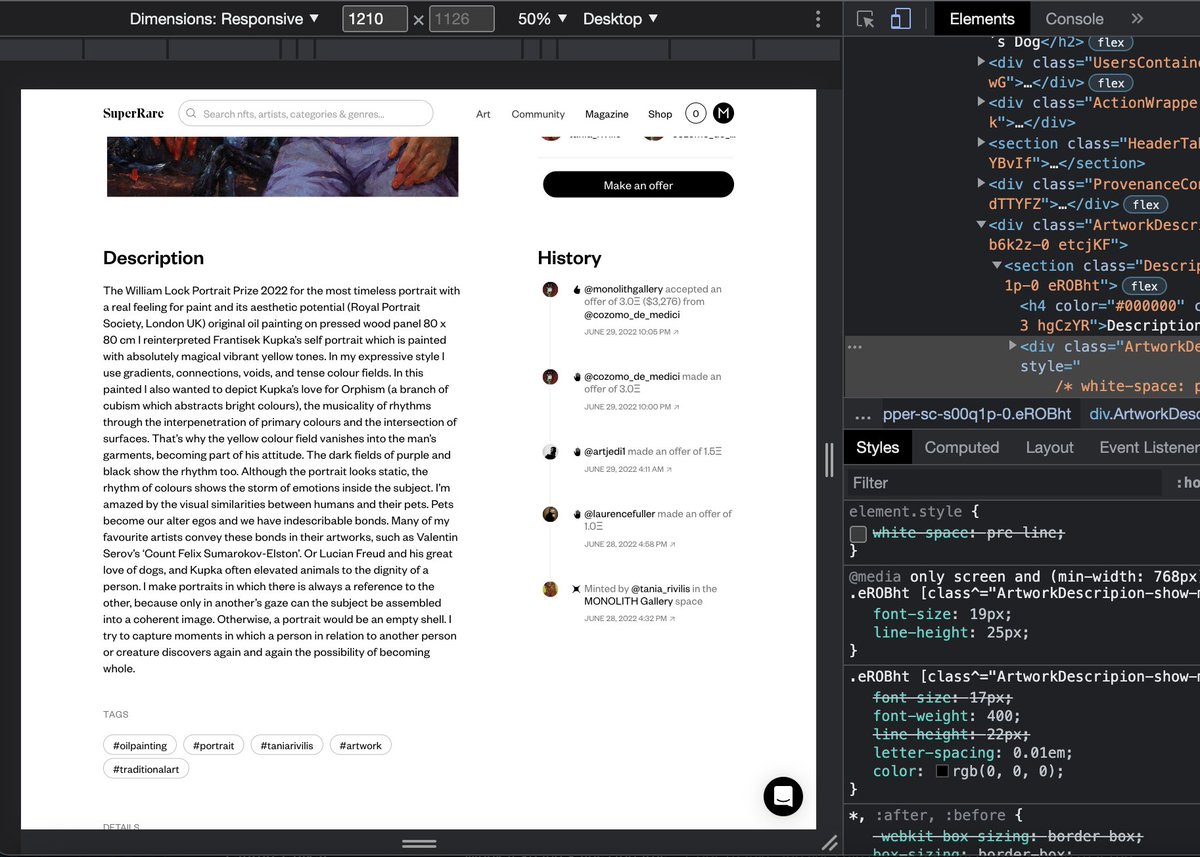The image size is (1200, 857).
Task: Open the Intercom chat bubble
Action: [783, 796]
